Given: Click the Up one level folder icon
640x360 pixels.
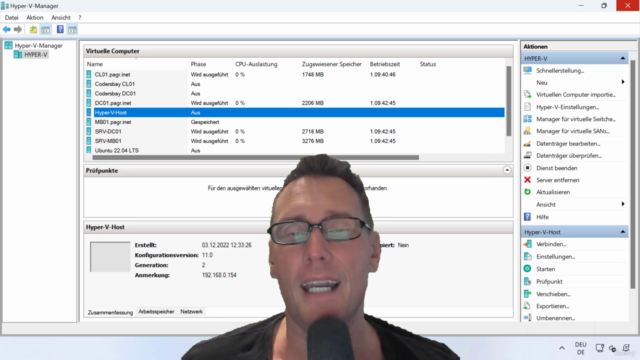Looking at the screenshot, I should coord(33,29).
